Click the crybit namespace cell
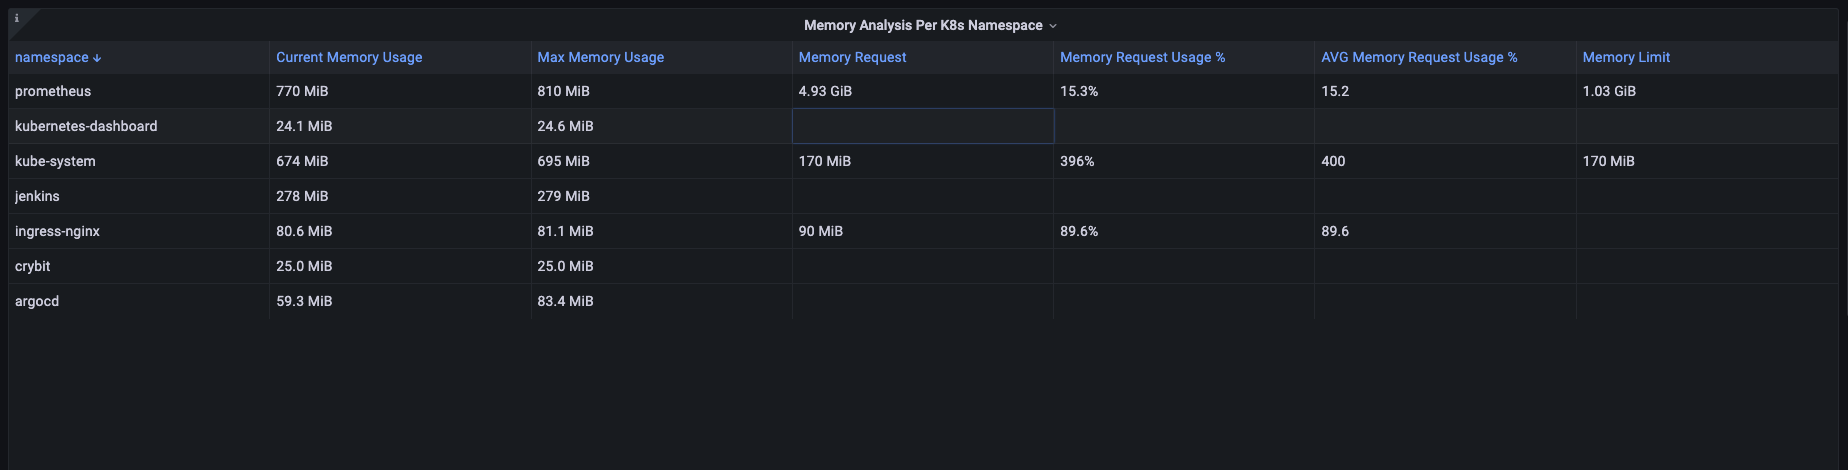Screen dimensions: 1848x470 33,266
